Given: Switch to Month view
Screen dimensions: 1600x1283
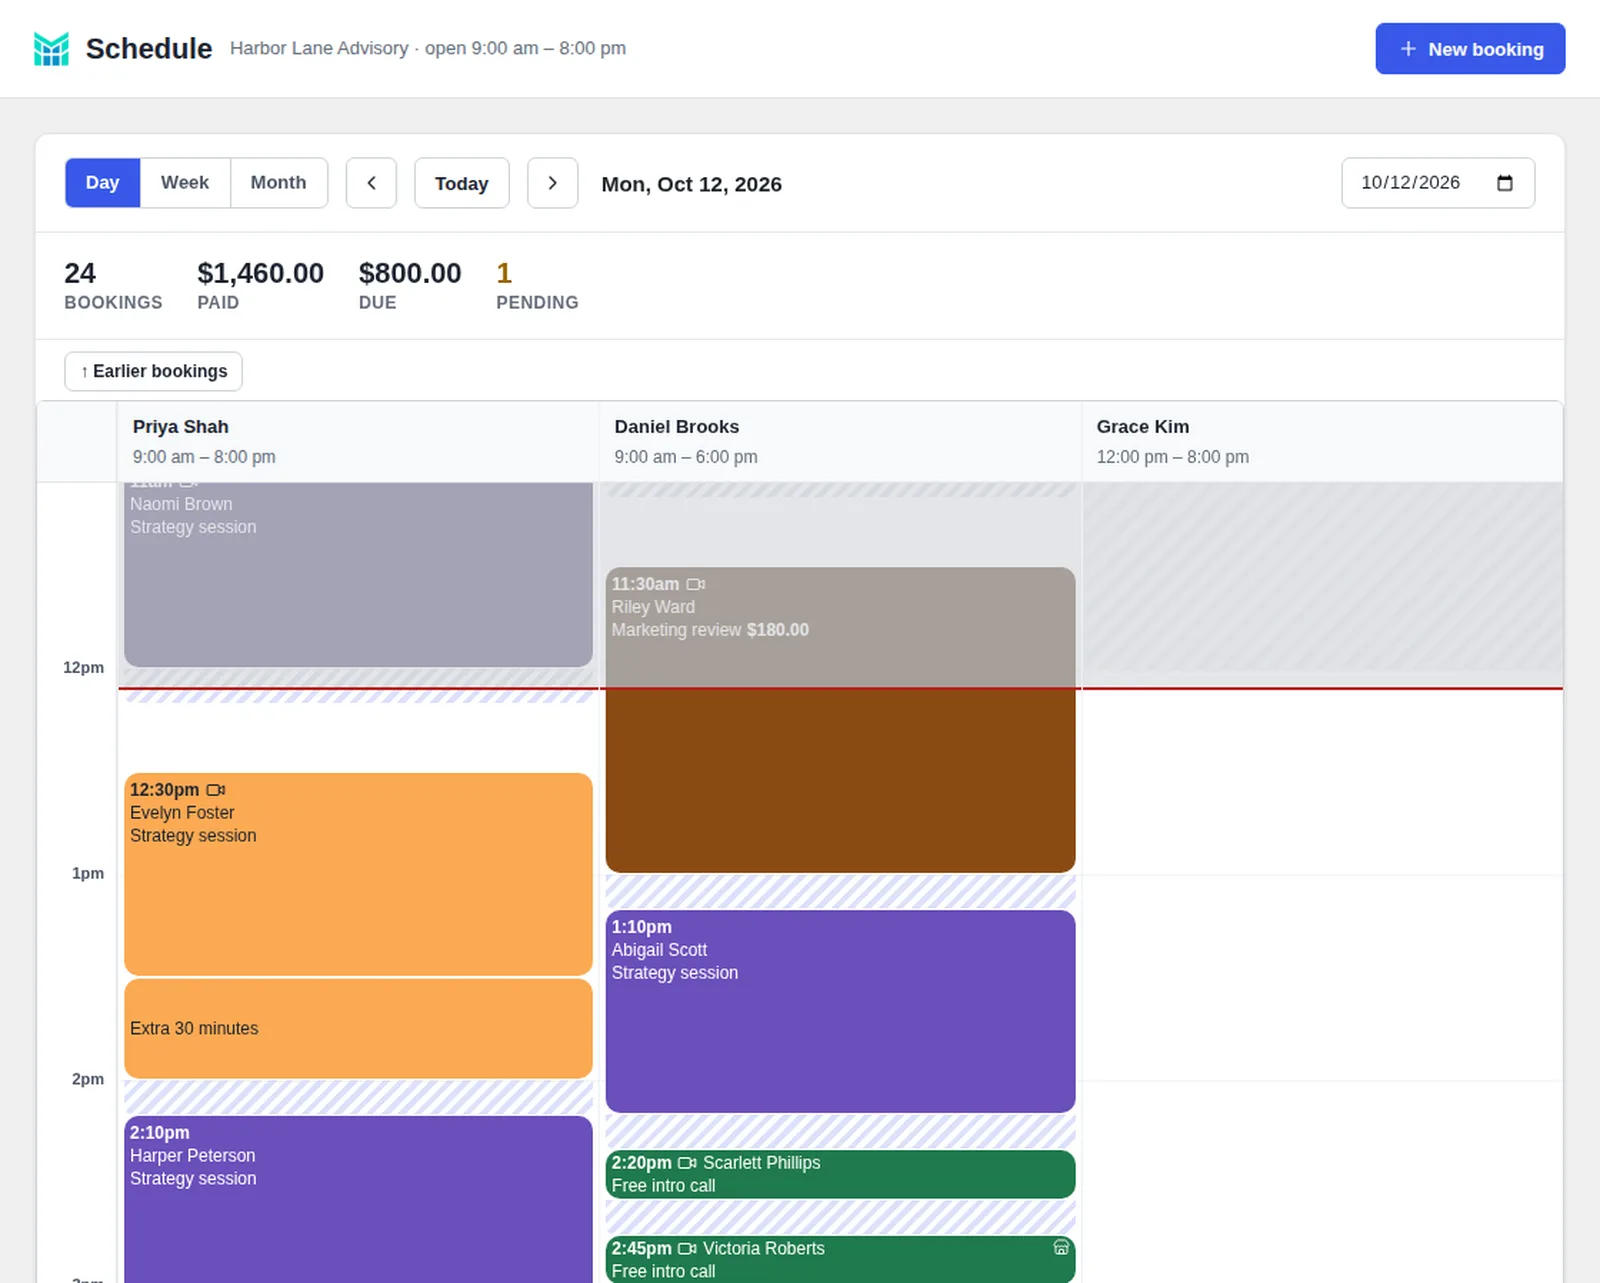Looking at the screenshot, I should click(279, 183).
